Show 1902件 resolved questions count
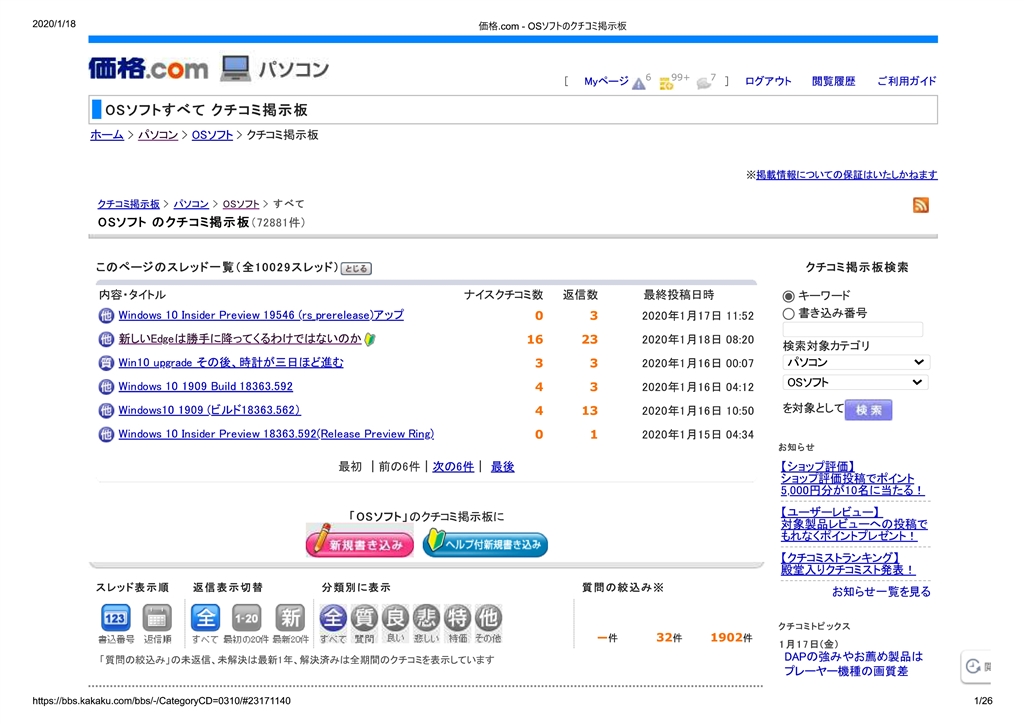This screenshot has height=724, width=1024. [x=731, y=638]
